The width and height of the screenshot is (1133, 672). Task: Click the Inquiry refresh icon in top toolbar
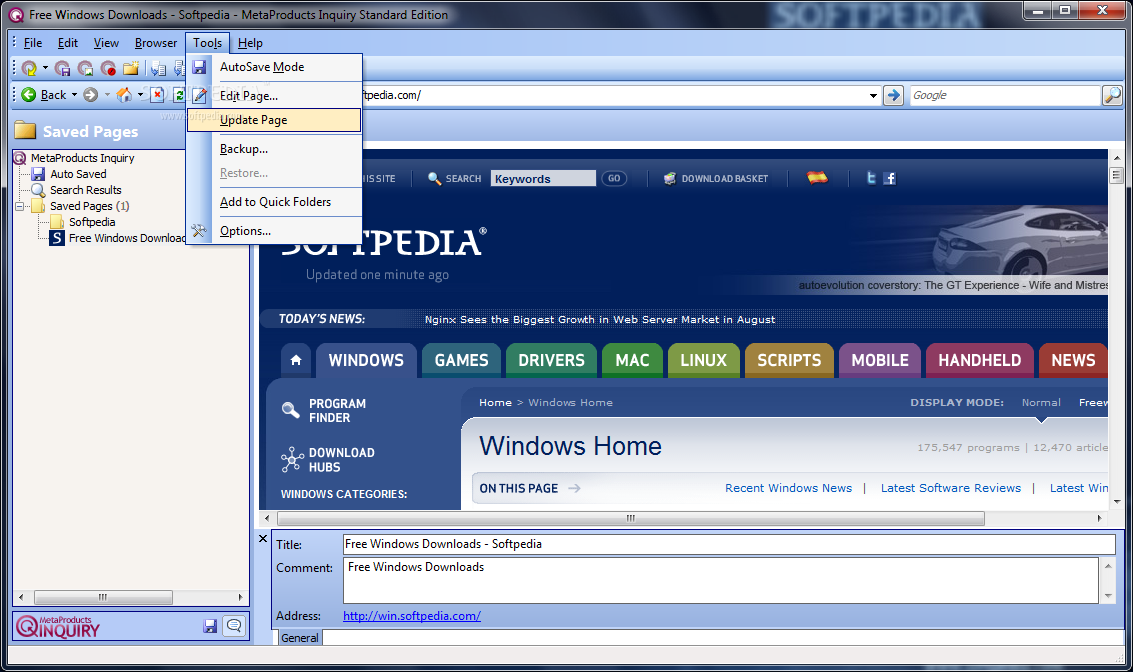(29, 69)
